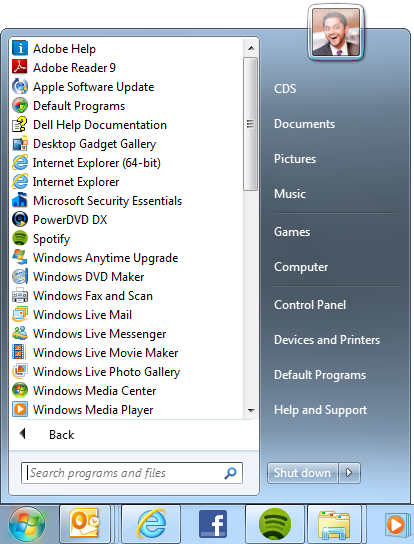Open PowerDVD DX icon in the list
The image size is (414, 544).
[20, 220]
